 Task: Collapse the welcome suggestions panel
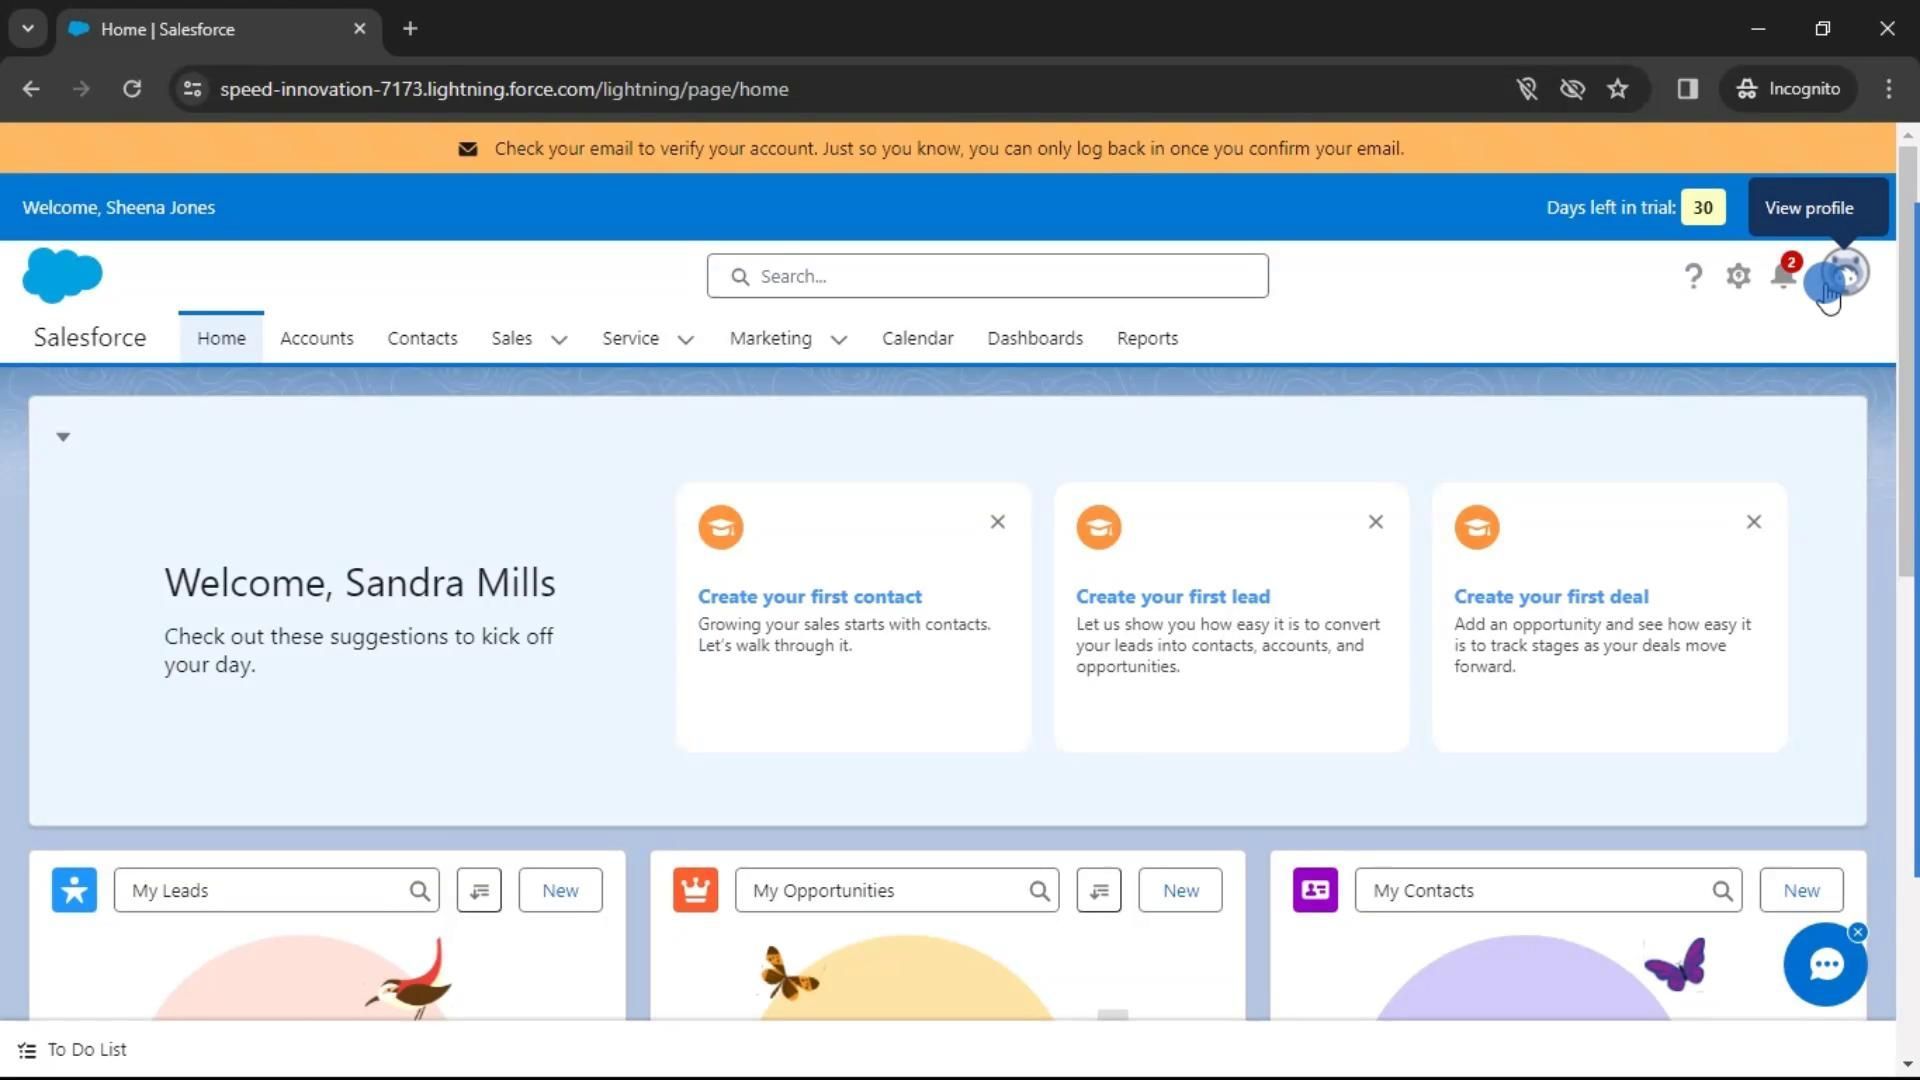point(63,437)
